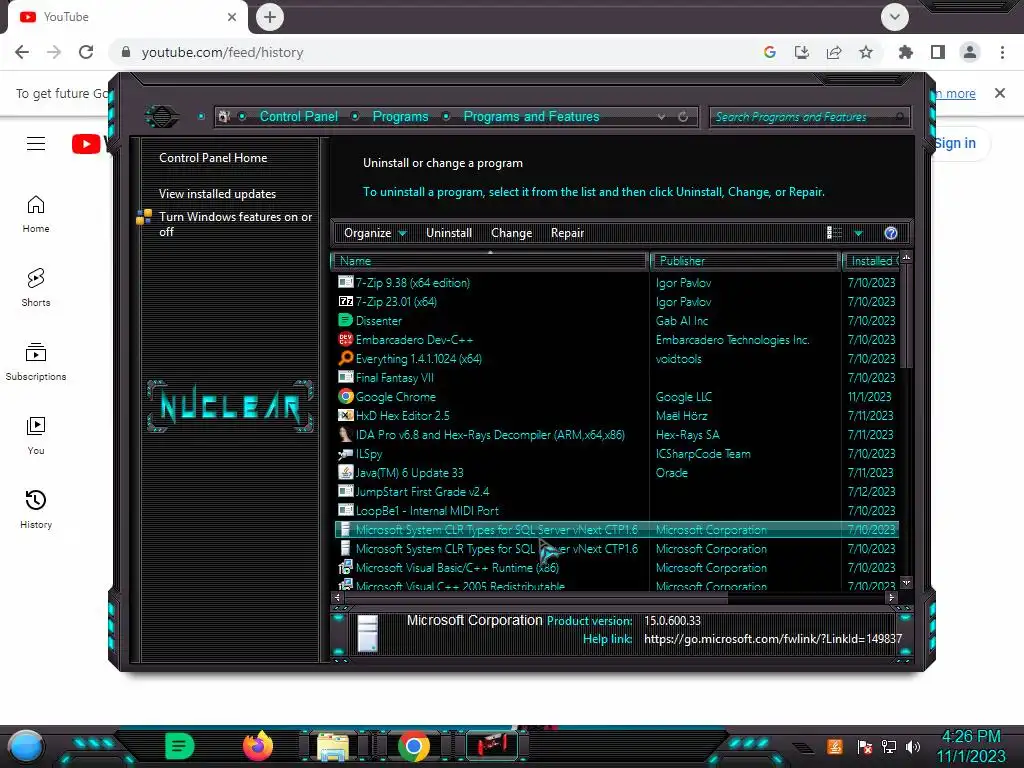Sort by the Publisher column header

click(745, 261)
